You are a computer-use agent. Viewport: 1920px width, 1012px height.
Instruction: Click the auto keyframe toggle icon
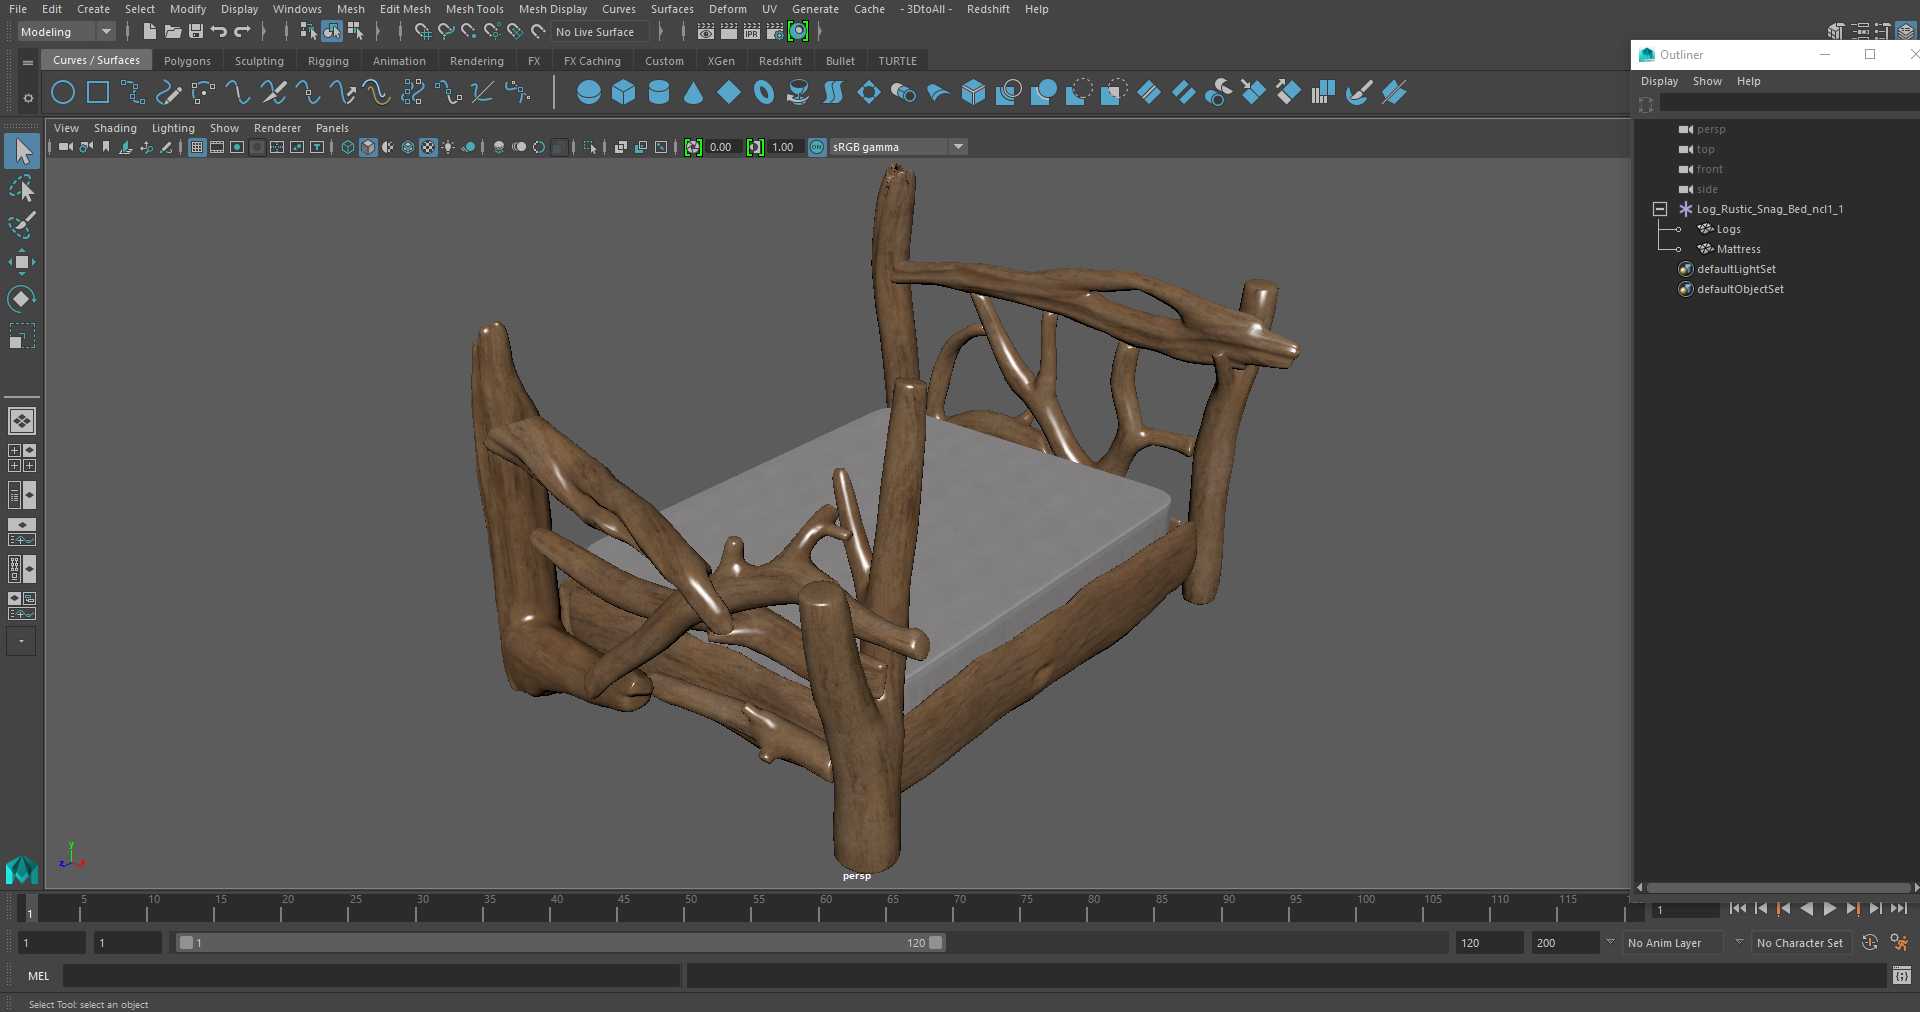click(1870, 942)
